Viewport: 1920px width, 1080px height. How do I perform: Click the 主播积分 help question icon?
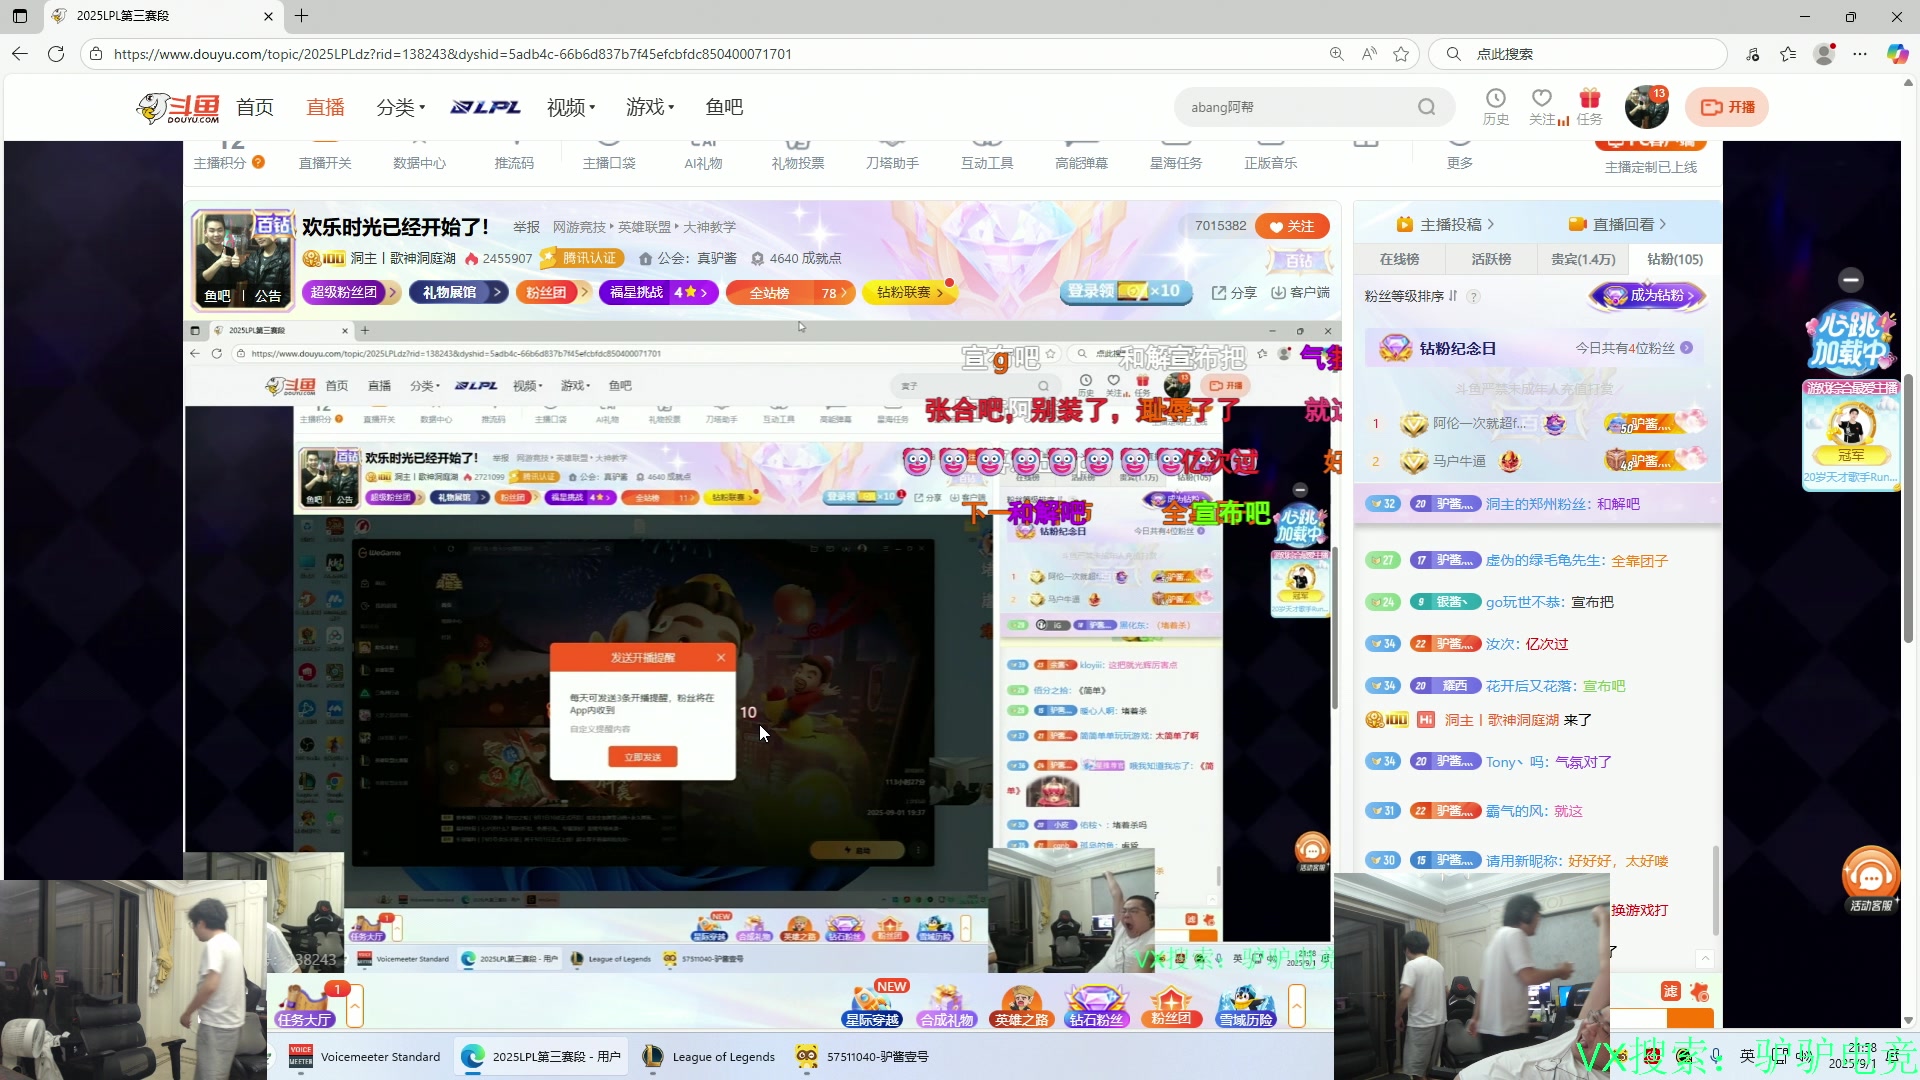pos(258,162)
